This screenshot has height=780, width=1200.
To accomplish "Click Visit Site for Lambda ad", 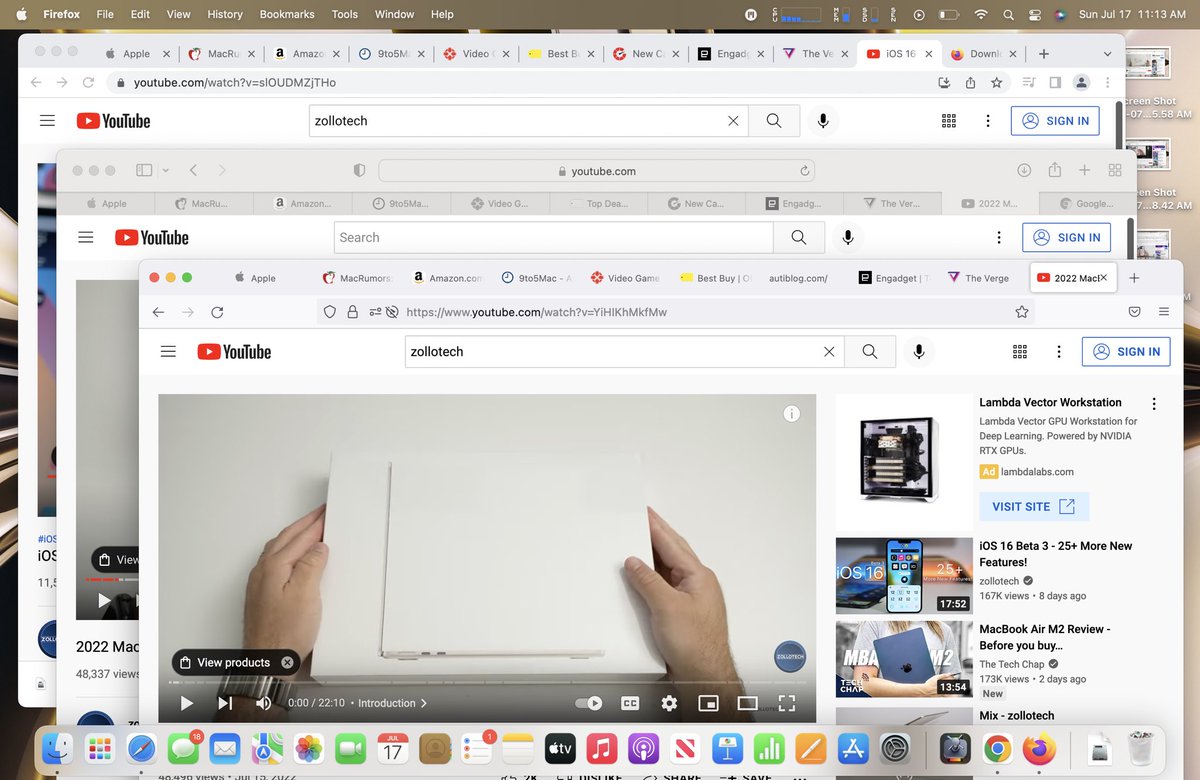I will pyautogui.click(x=1034, y=507).
